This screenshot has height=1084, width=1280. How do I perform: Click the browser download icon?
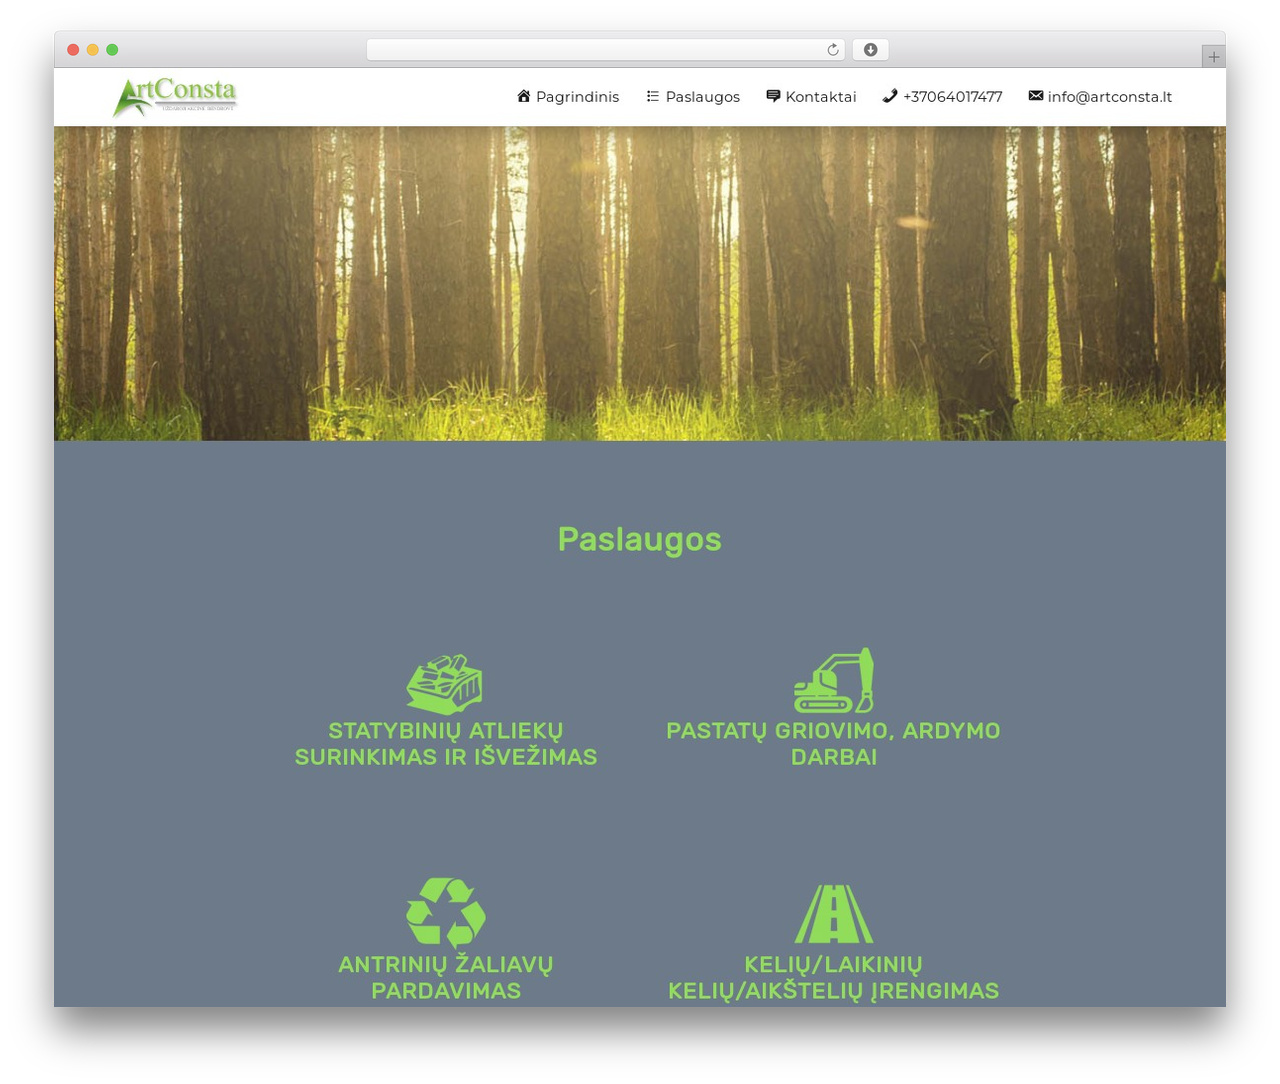[871, 50]
